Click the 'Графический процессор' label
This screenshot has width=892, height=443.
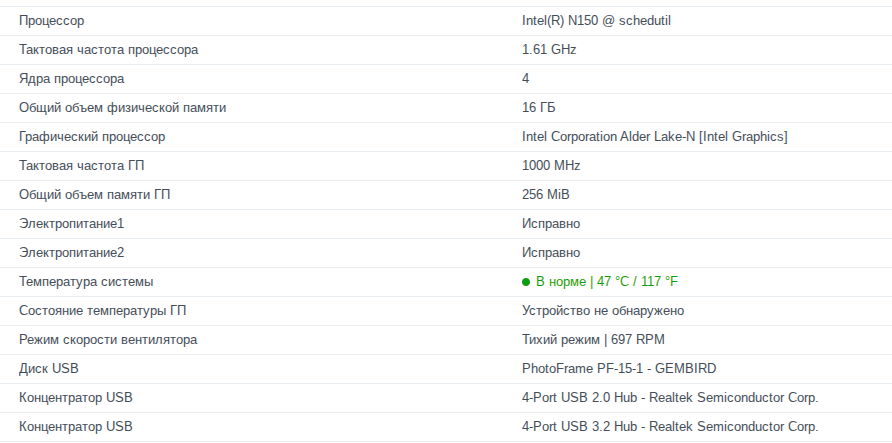pyautogui.click(x=92, y=136)
